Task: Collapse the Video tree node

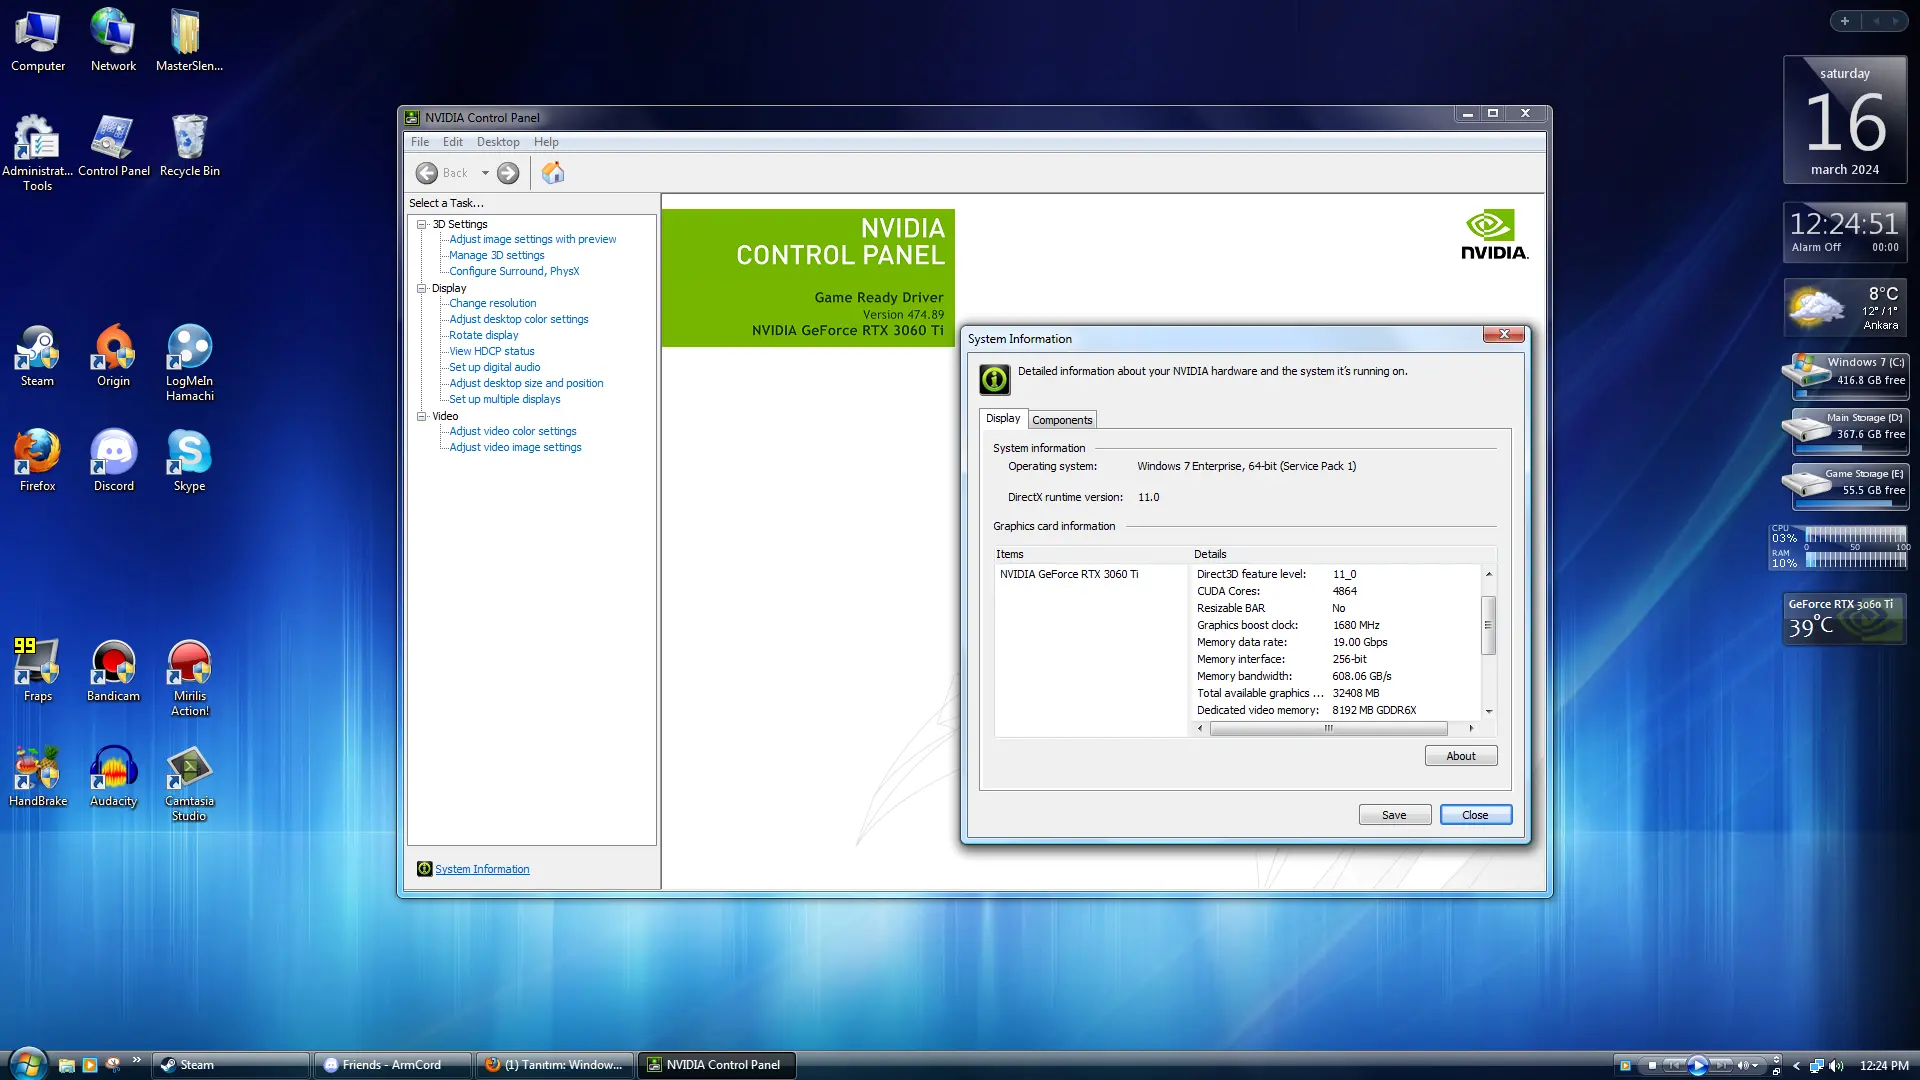Action: click(x=422, y=416)
